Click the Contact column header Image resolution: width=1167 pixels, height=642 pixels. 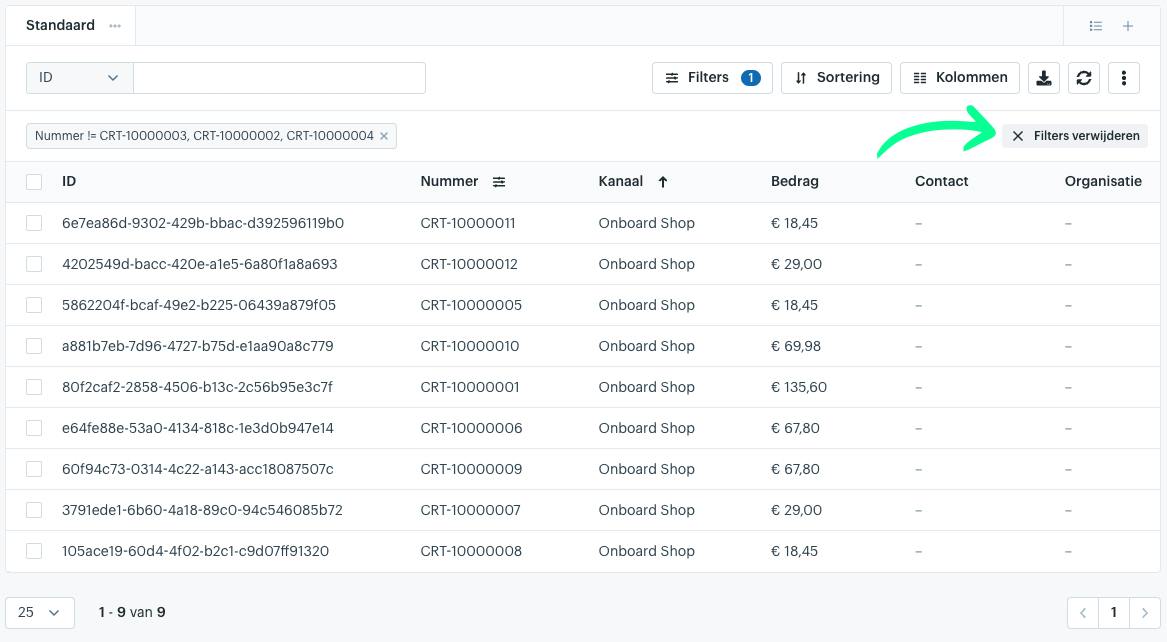pyautogui.click(x=941, y=182)
